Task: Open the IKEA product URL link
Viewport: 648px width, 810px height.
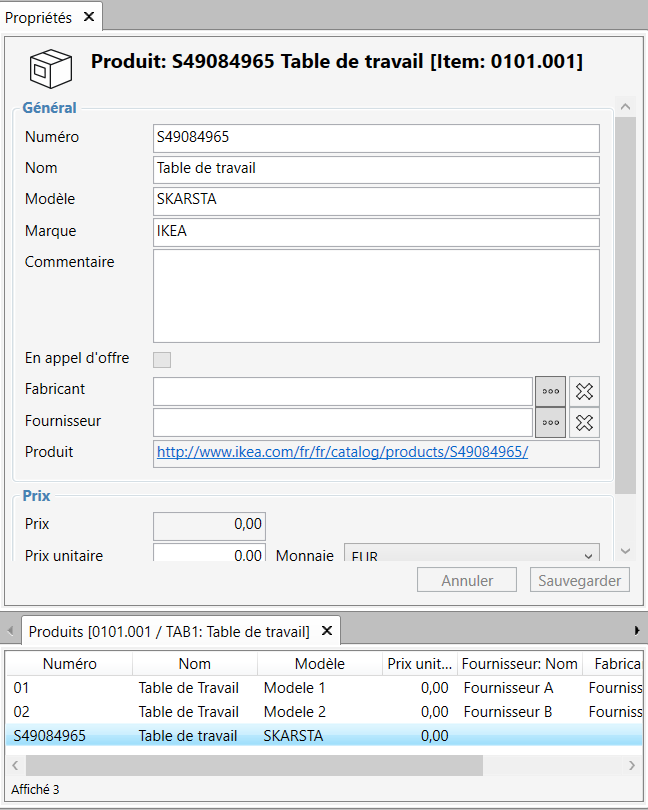Action: tap(342, 452)
